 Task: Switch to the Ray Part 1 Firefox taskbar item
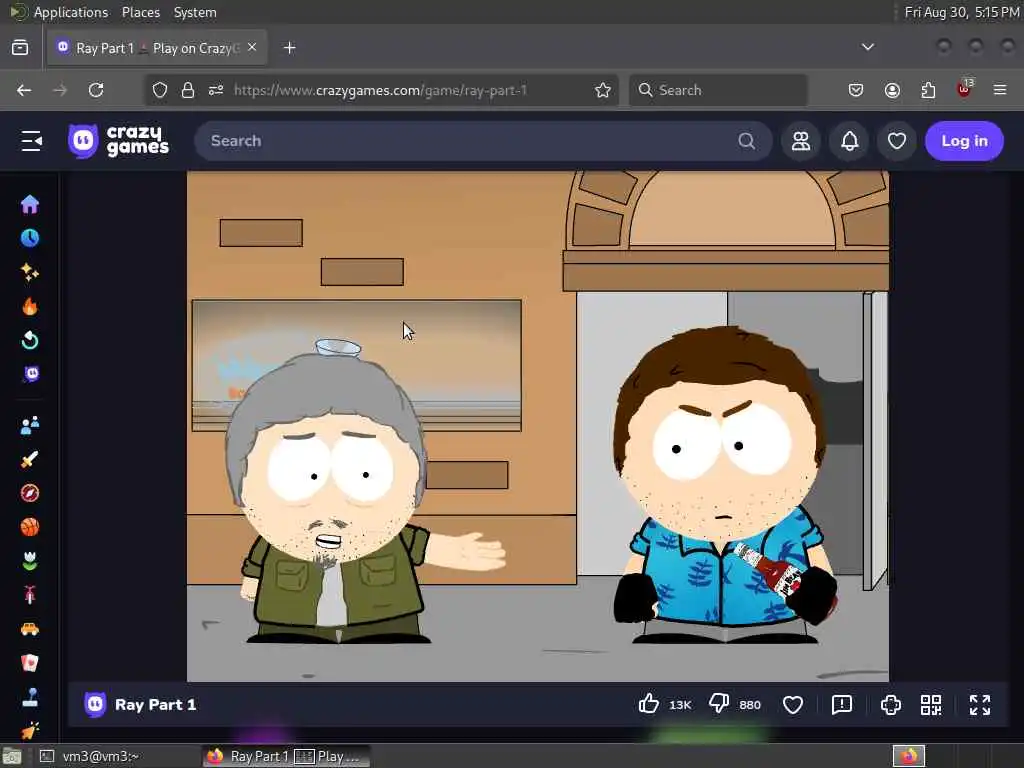tap(286, 756)
